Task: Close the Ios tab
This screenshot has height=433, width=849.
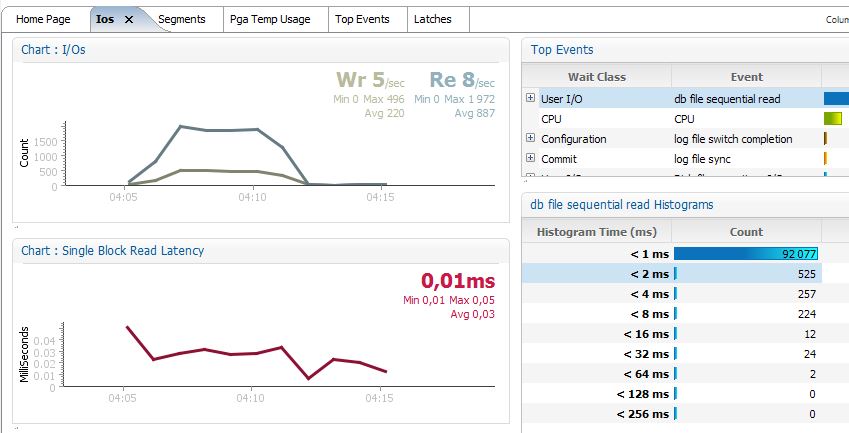Action: coord(128,19)
